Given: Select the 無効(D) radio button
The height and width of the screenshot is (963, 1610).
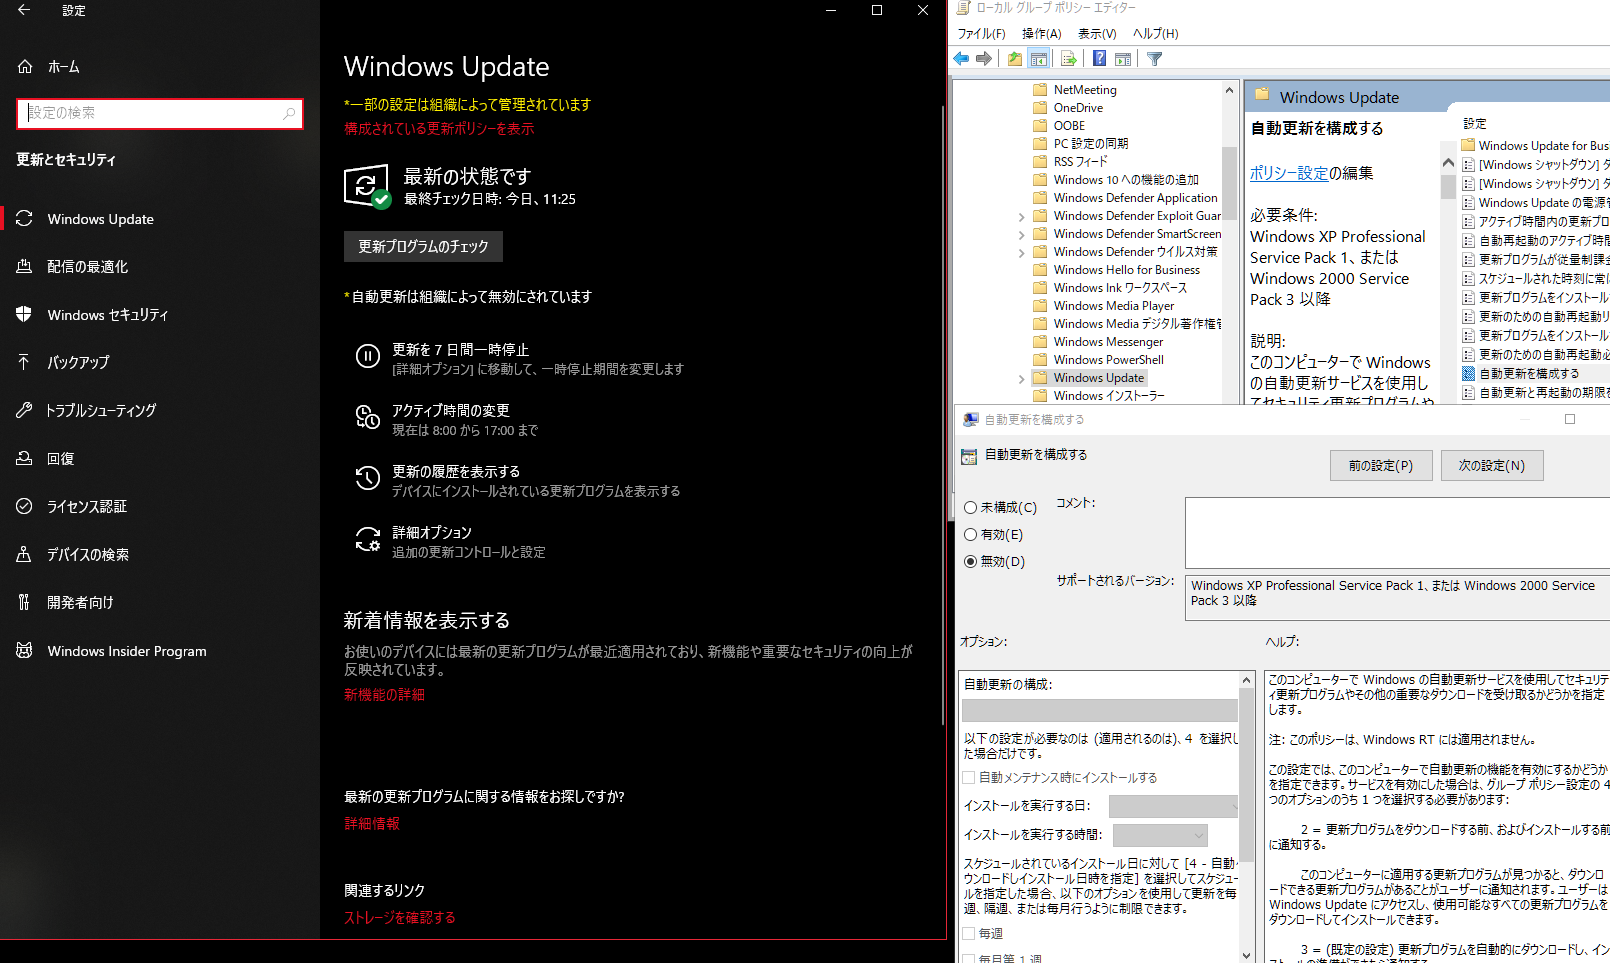Looking at the screenshot, I should pos(970,562).
